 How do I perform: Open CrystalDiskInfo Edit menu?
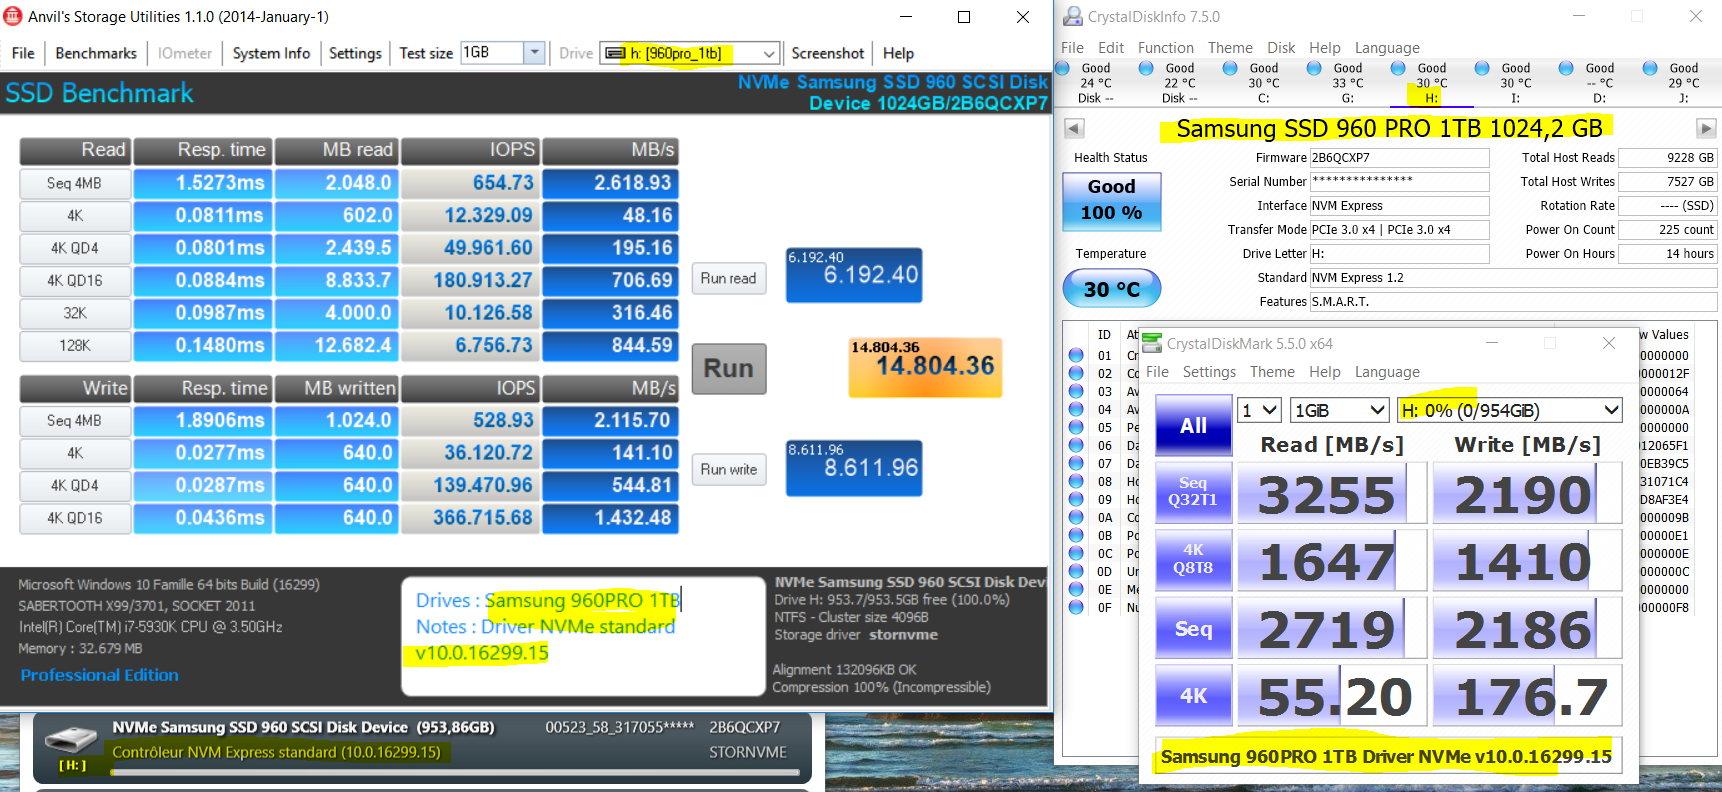click(1110, 47)
